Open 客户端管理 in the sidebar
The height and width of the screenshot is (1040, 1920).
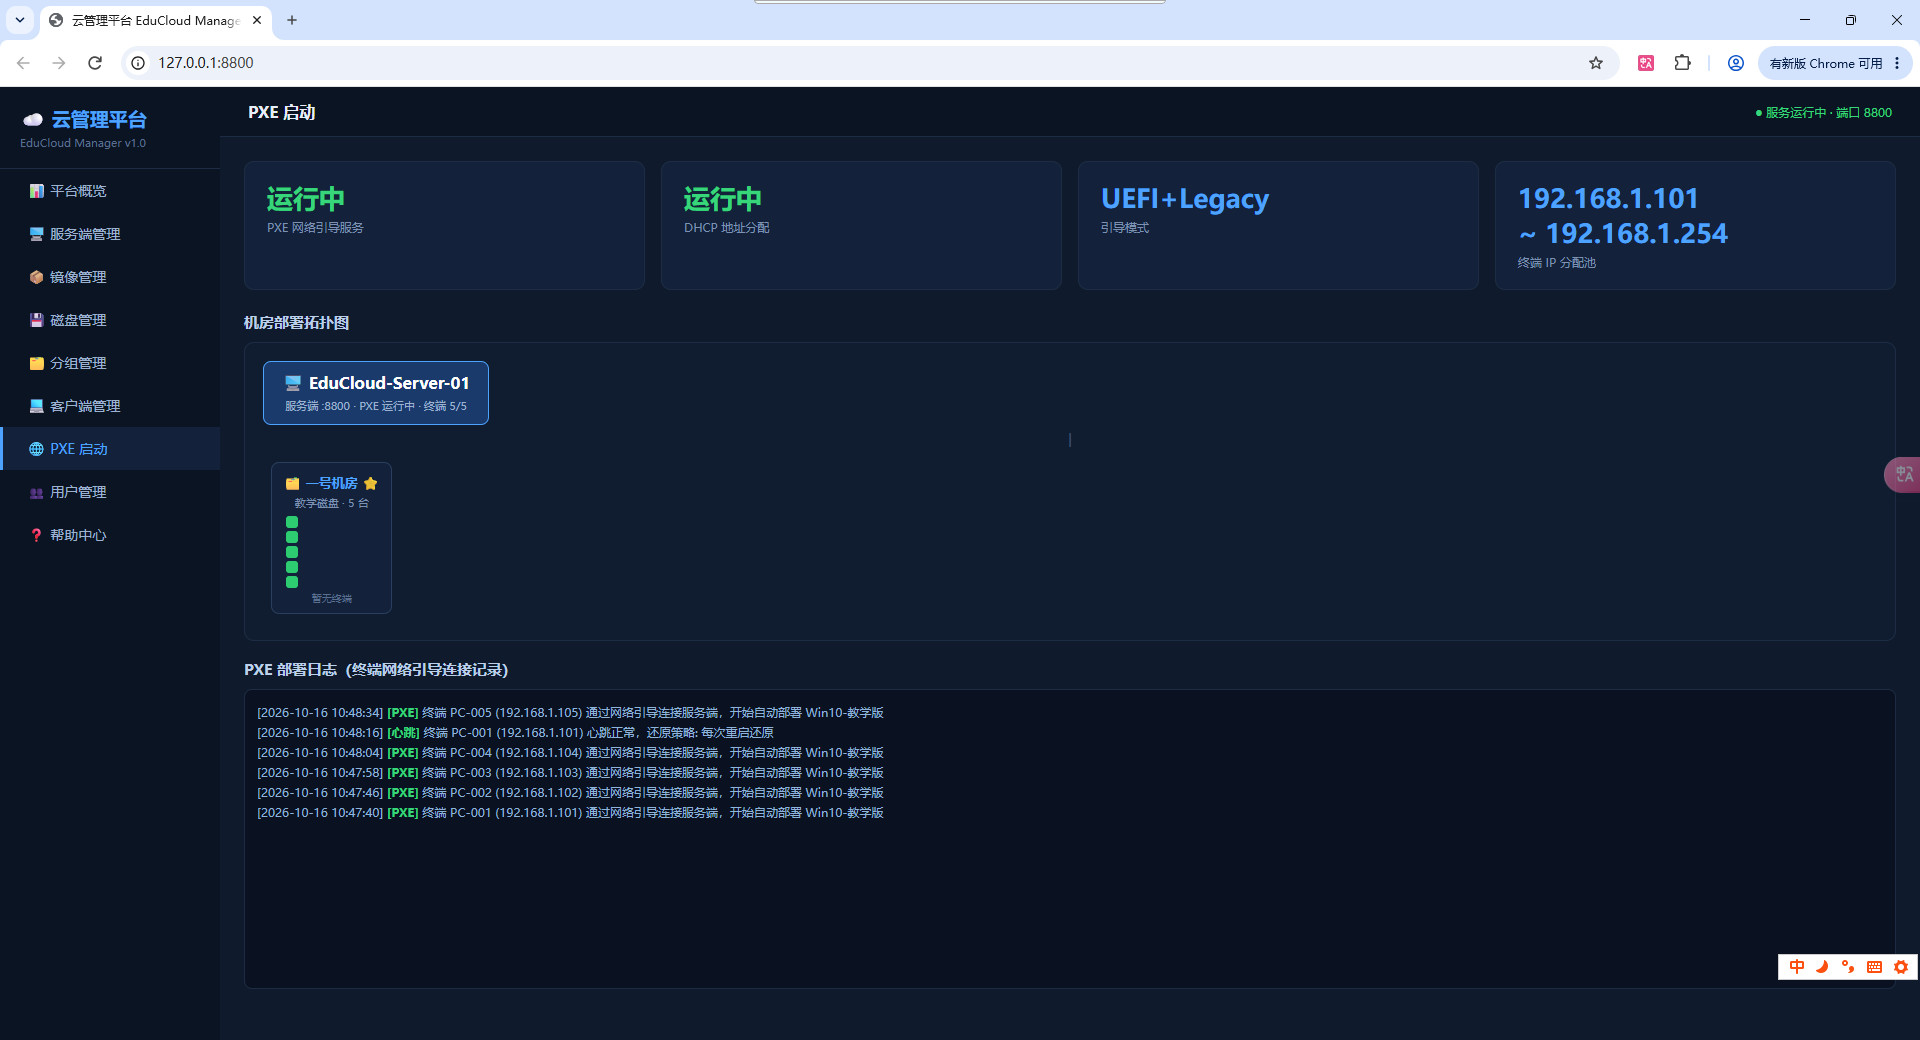coord(110,406)
